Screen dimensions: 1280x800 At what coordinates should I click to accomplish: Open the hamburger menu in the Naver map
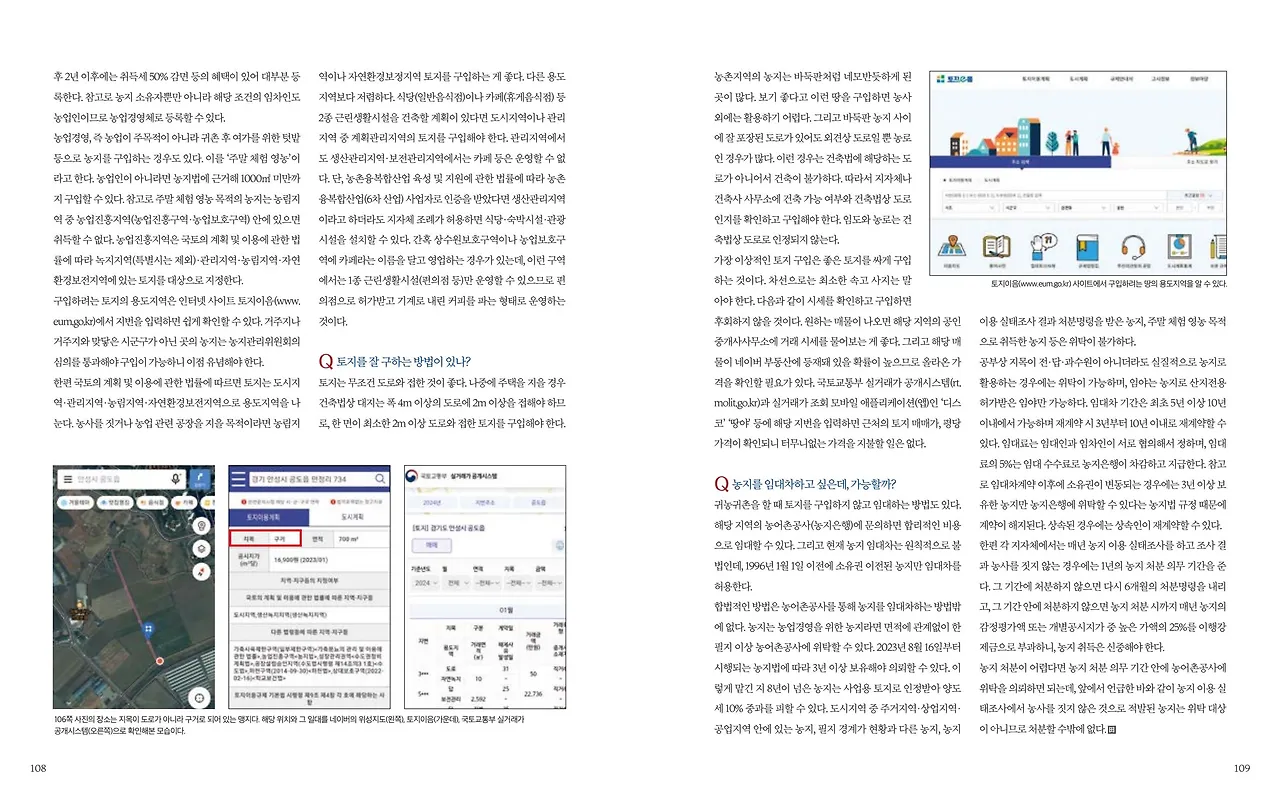click(68, 479)
